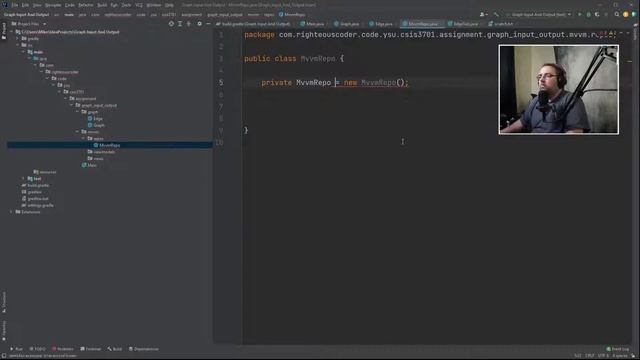Click the Expand All icon in Project panel

[180, 24]
